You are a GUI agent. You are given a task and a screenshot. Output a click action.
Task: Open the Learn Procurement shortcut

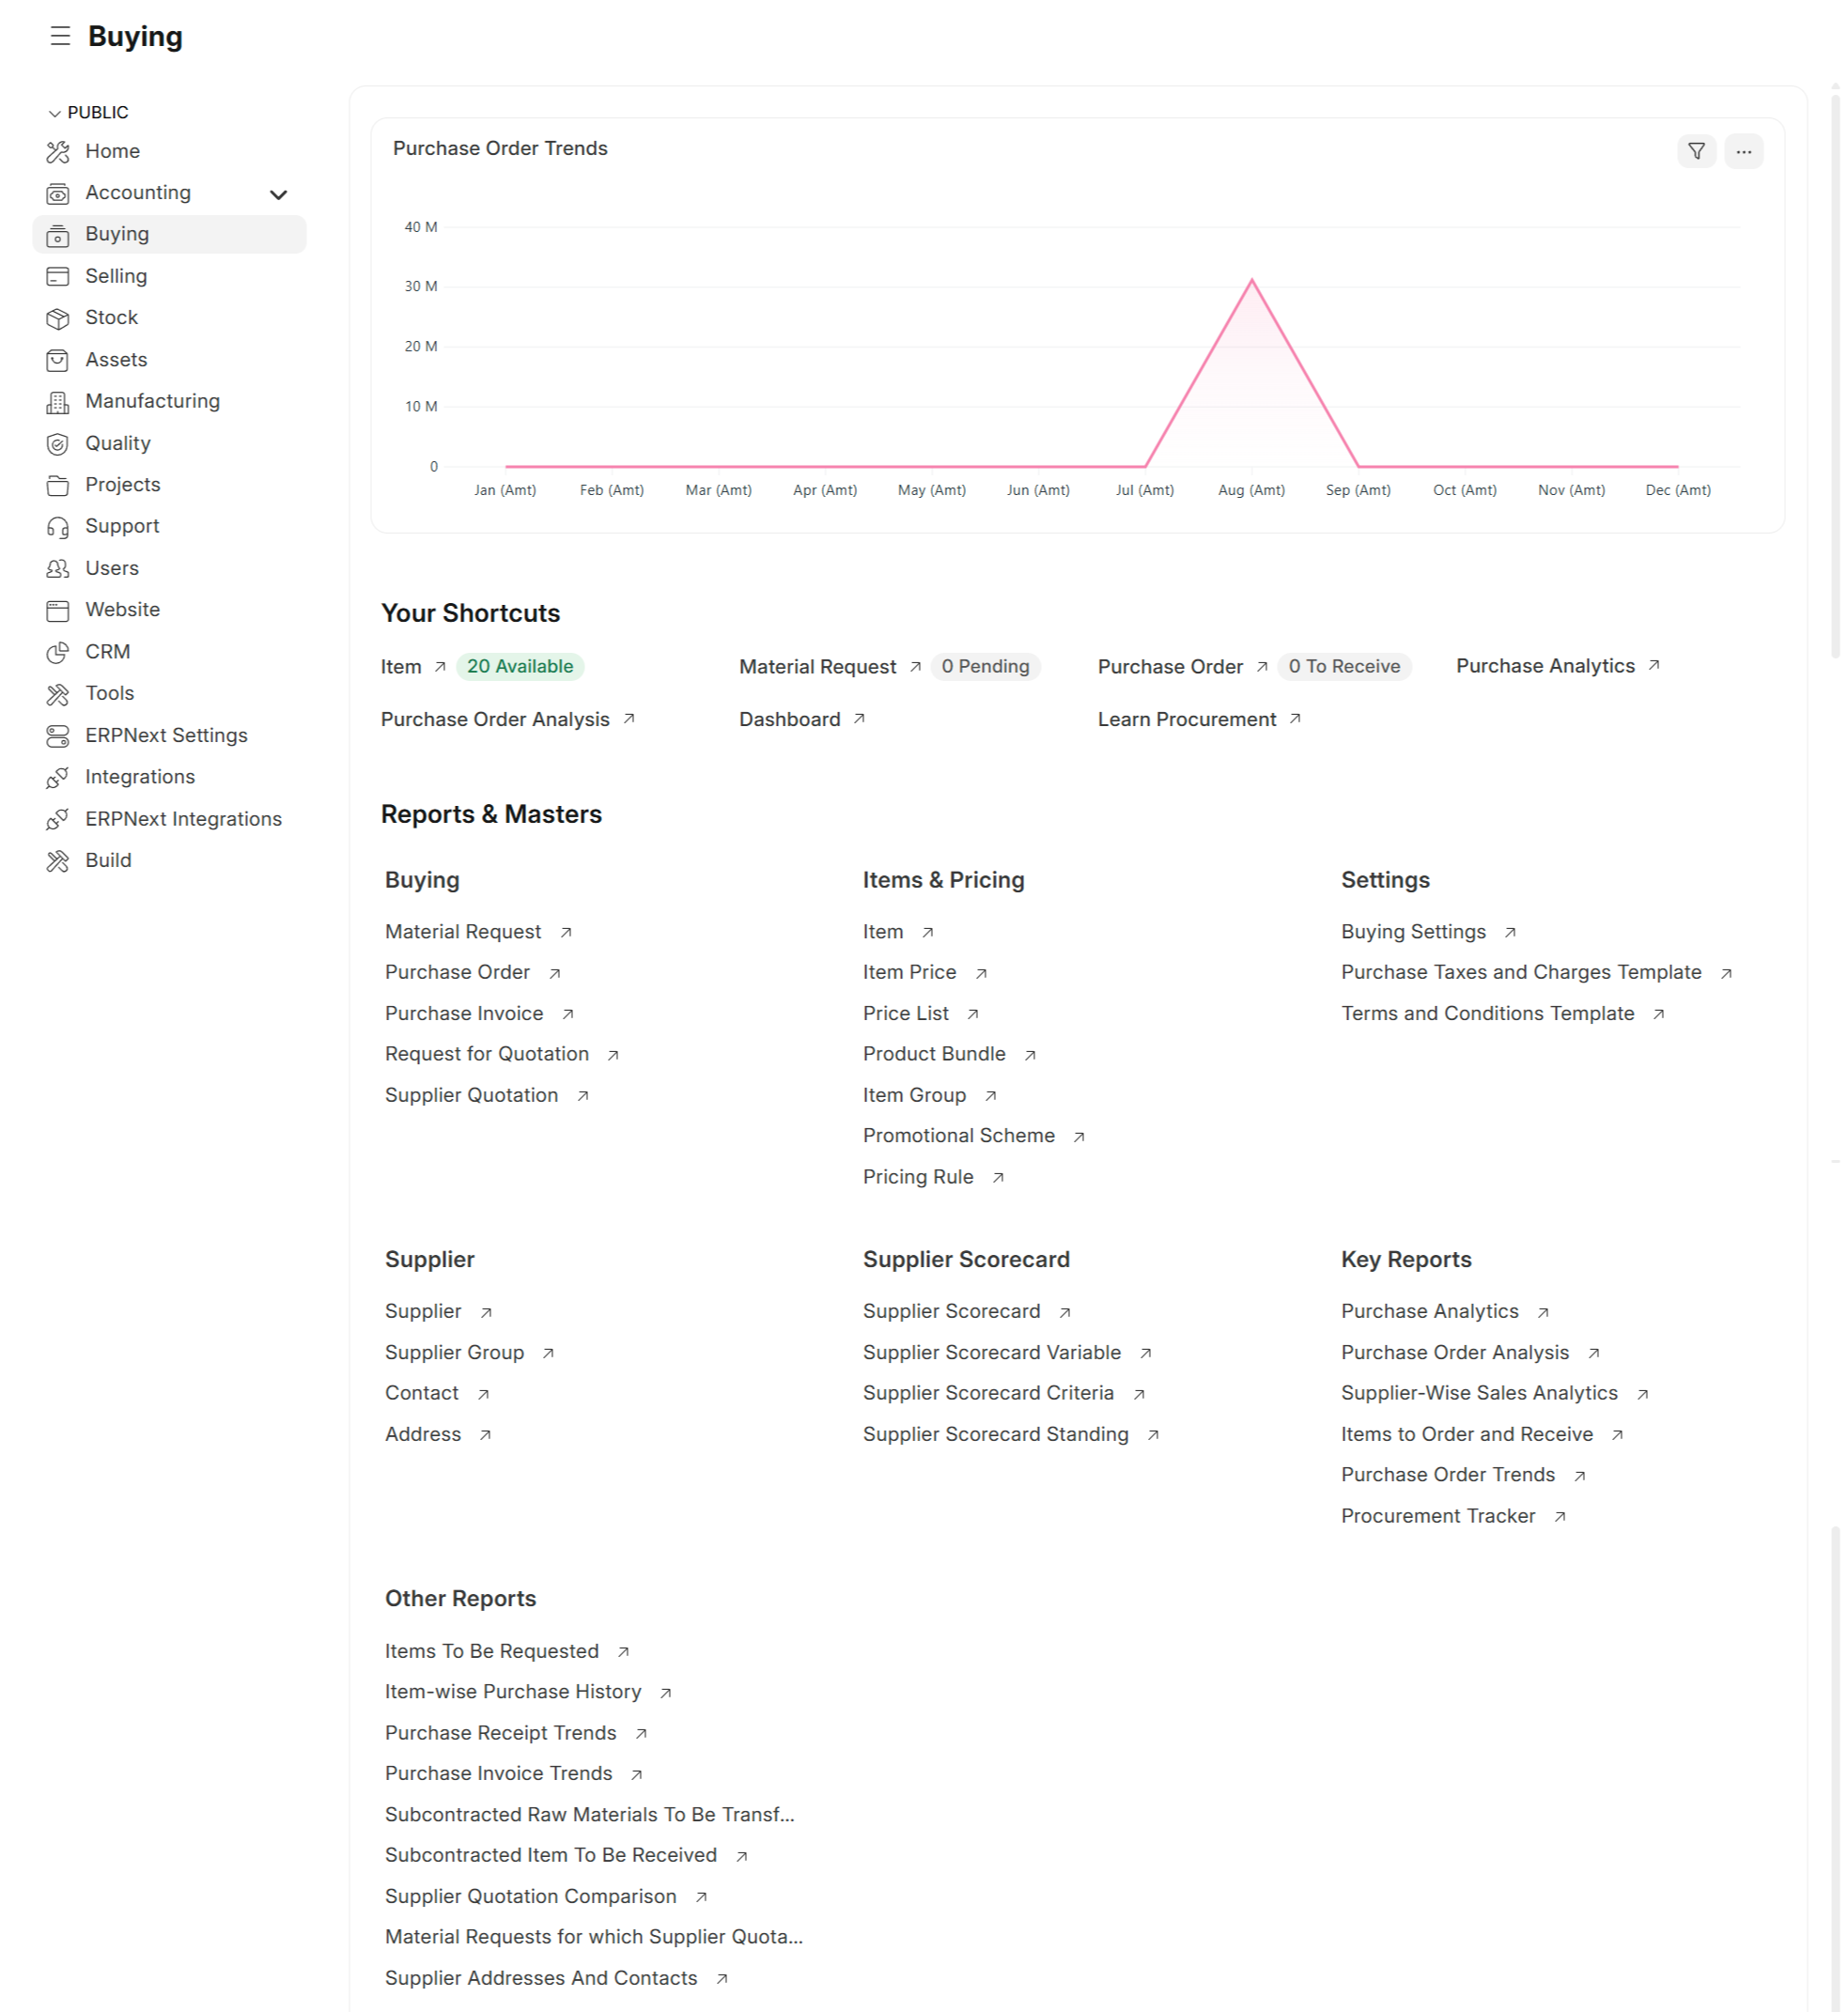point(1186,720)
